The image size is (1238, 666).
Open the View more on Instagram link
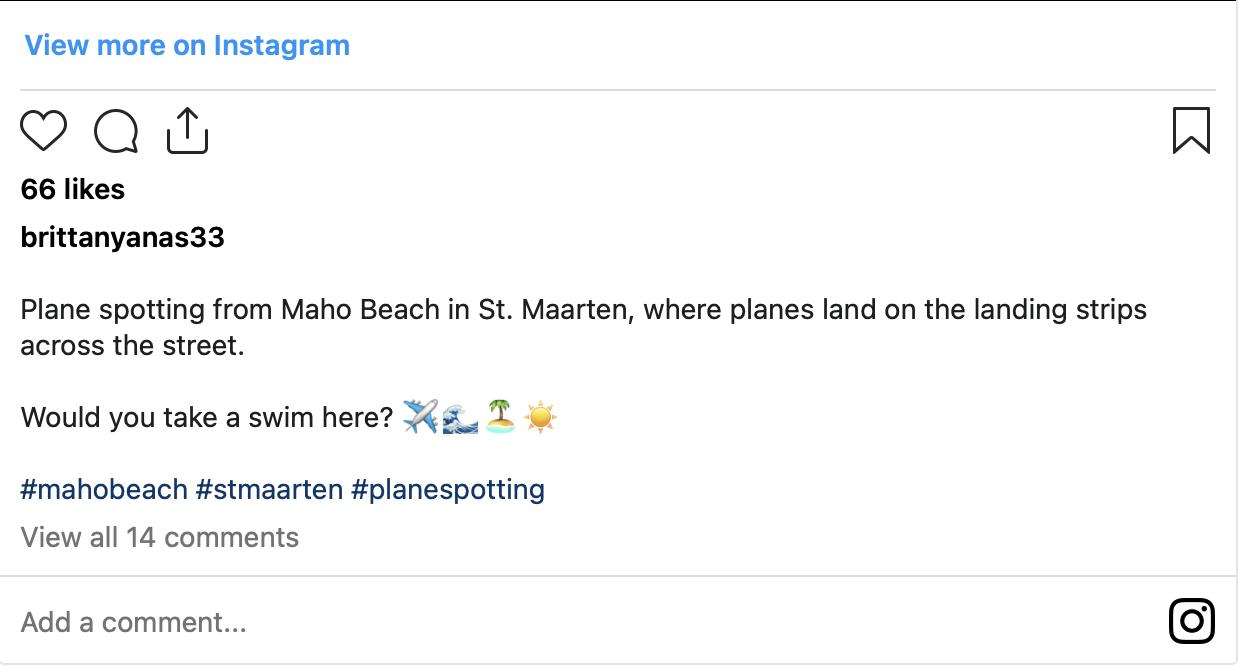coord(187,45)
